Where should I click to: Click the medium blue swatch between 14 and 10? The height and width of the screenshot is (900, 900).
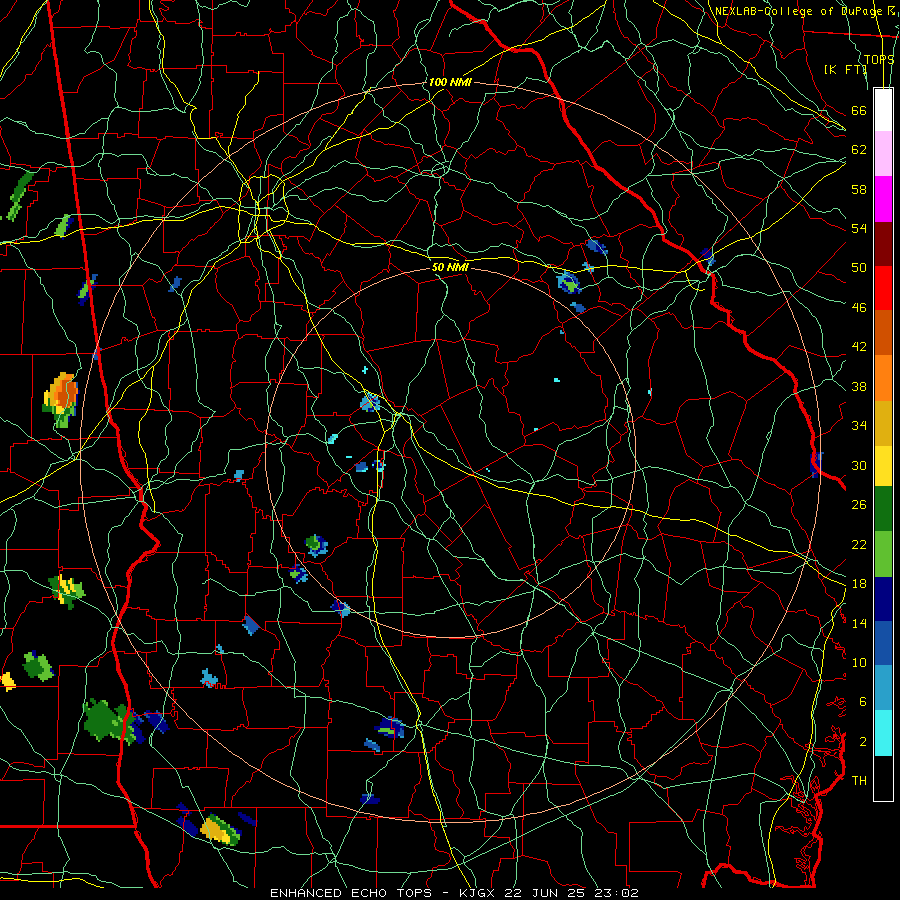click(x=883, y=643)
